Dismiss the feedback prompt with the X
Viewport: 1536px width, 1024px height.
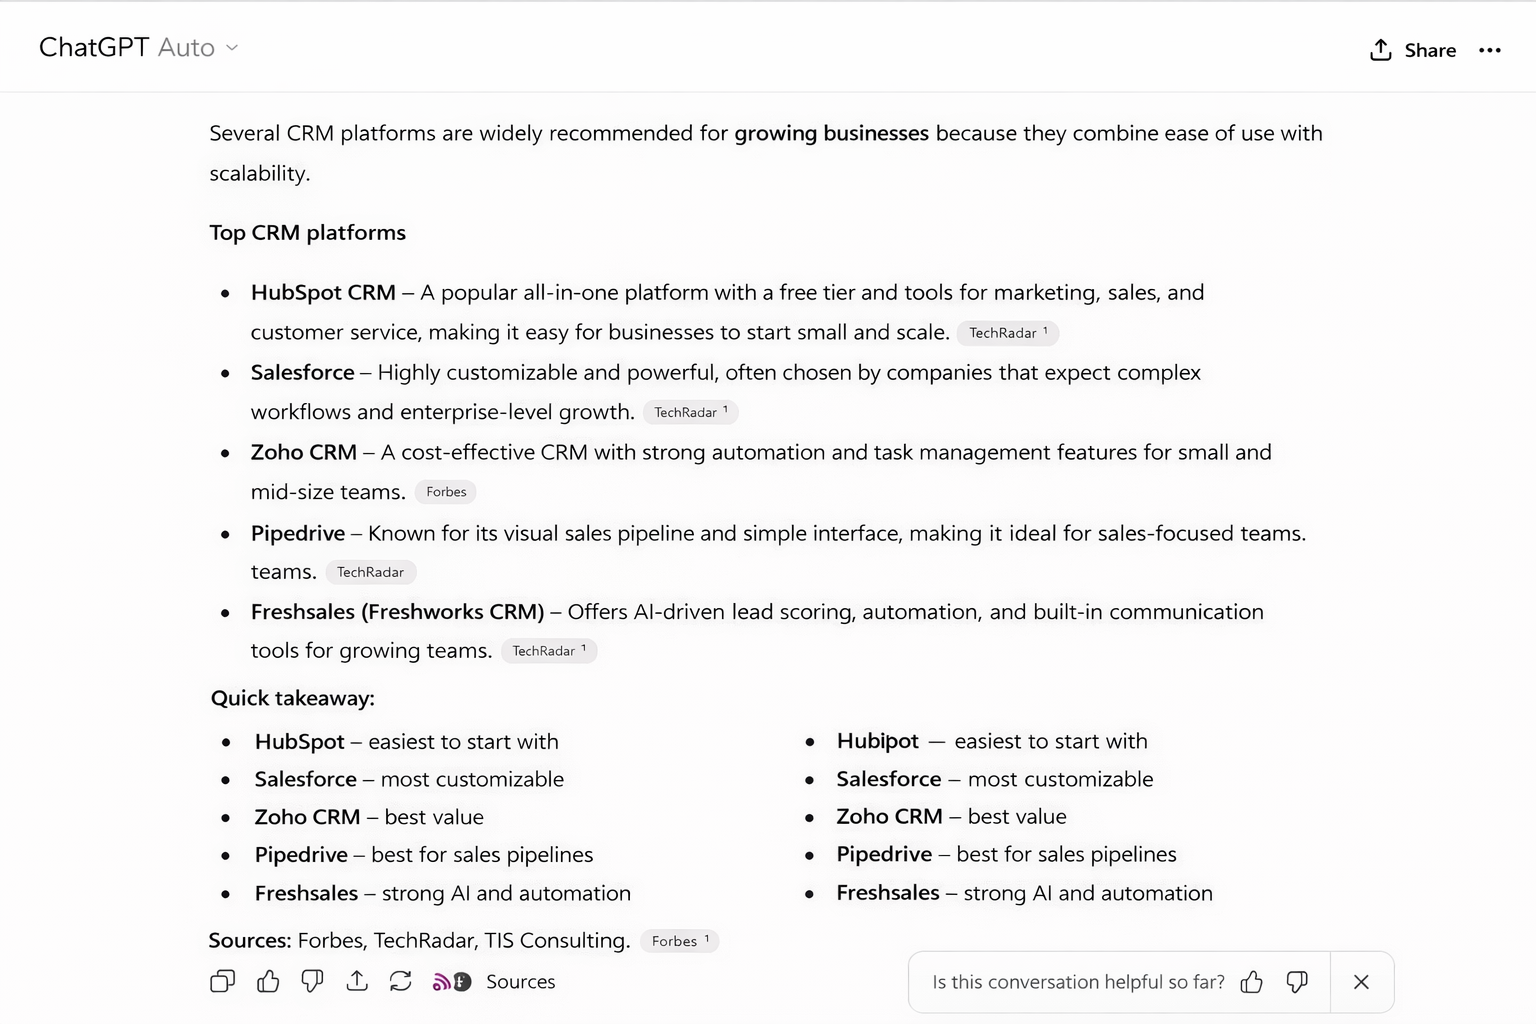click(1361, 982)
